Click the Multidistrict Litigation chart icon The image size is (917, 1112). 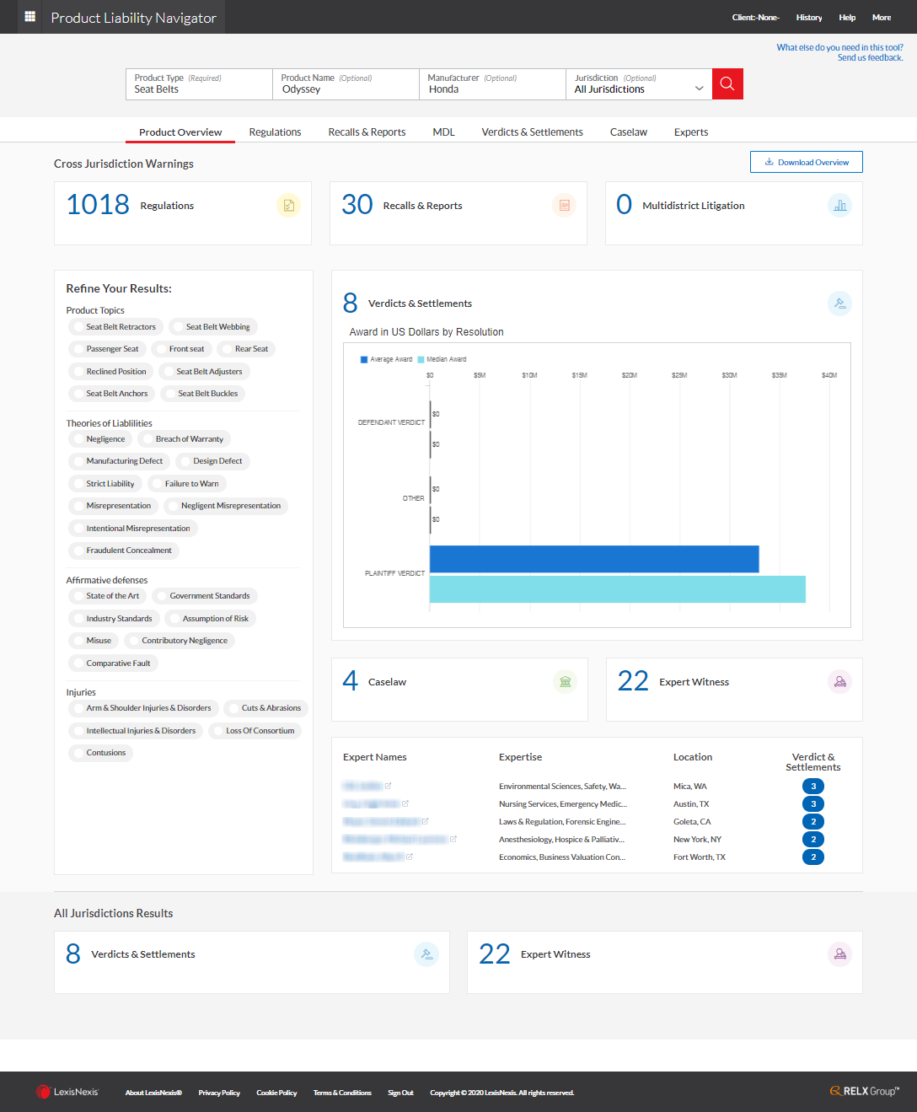tap(840, 206)
